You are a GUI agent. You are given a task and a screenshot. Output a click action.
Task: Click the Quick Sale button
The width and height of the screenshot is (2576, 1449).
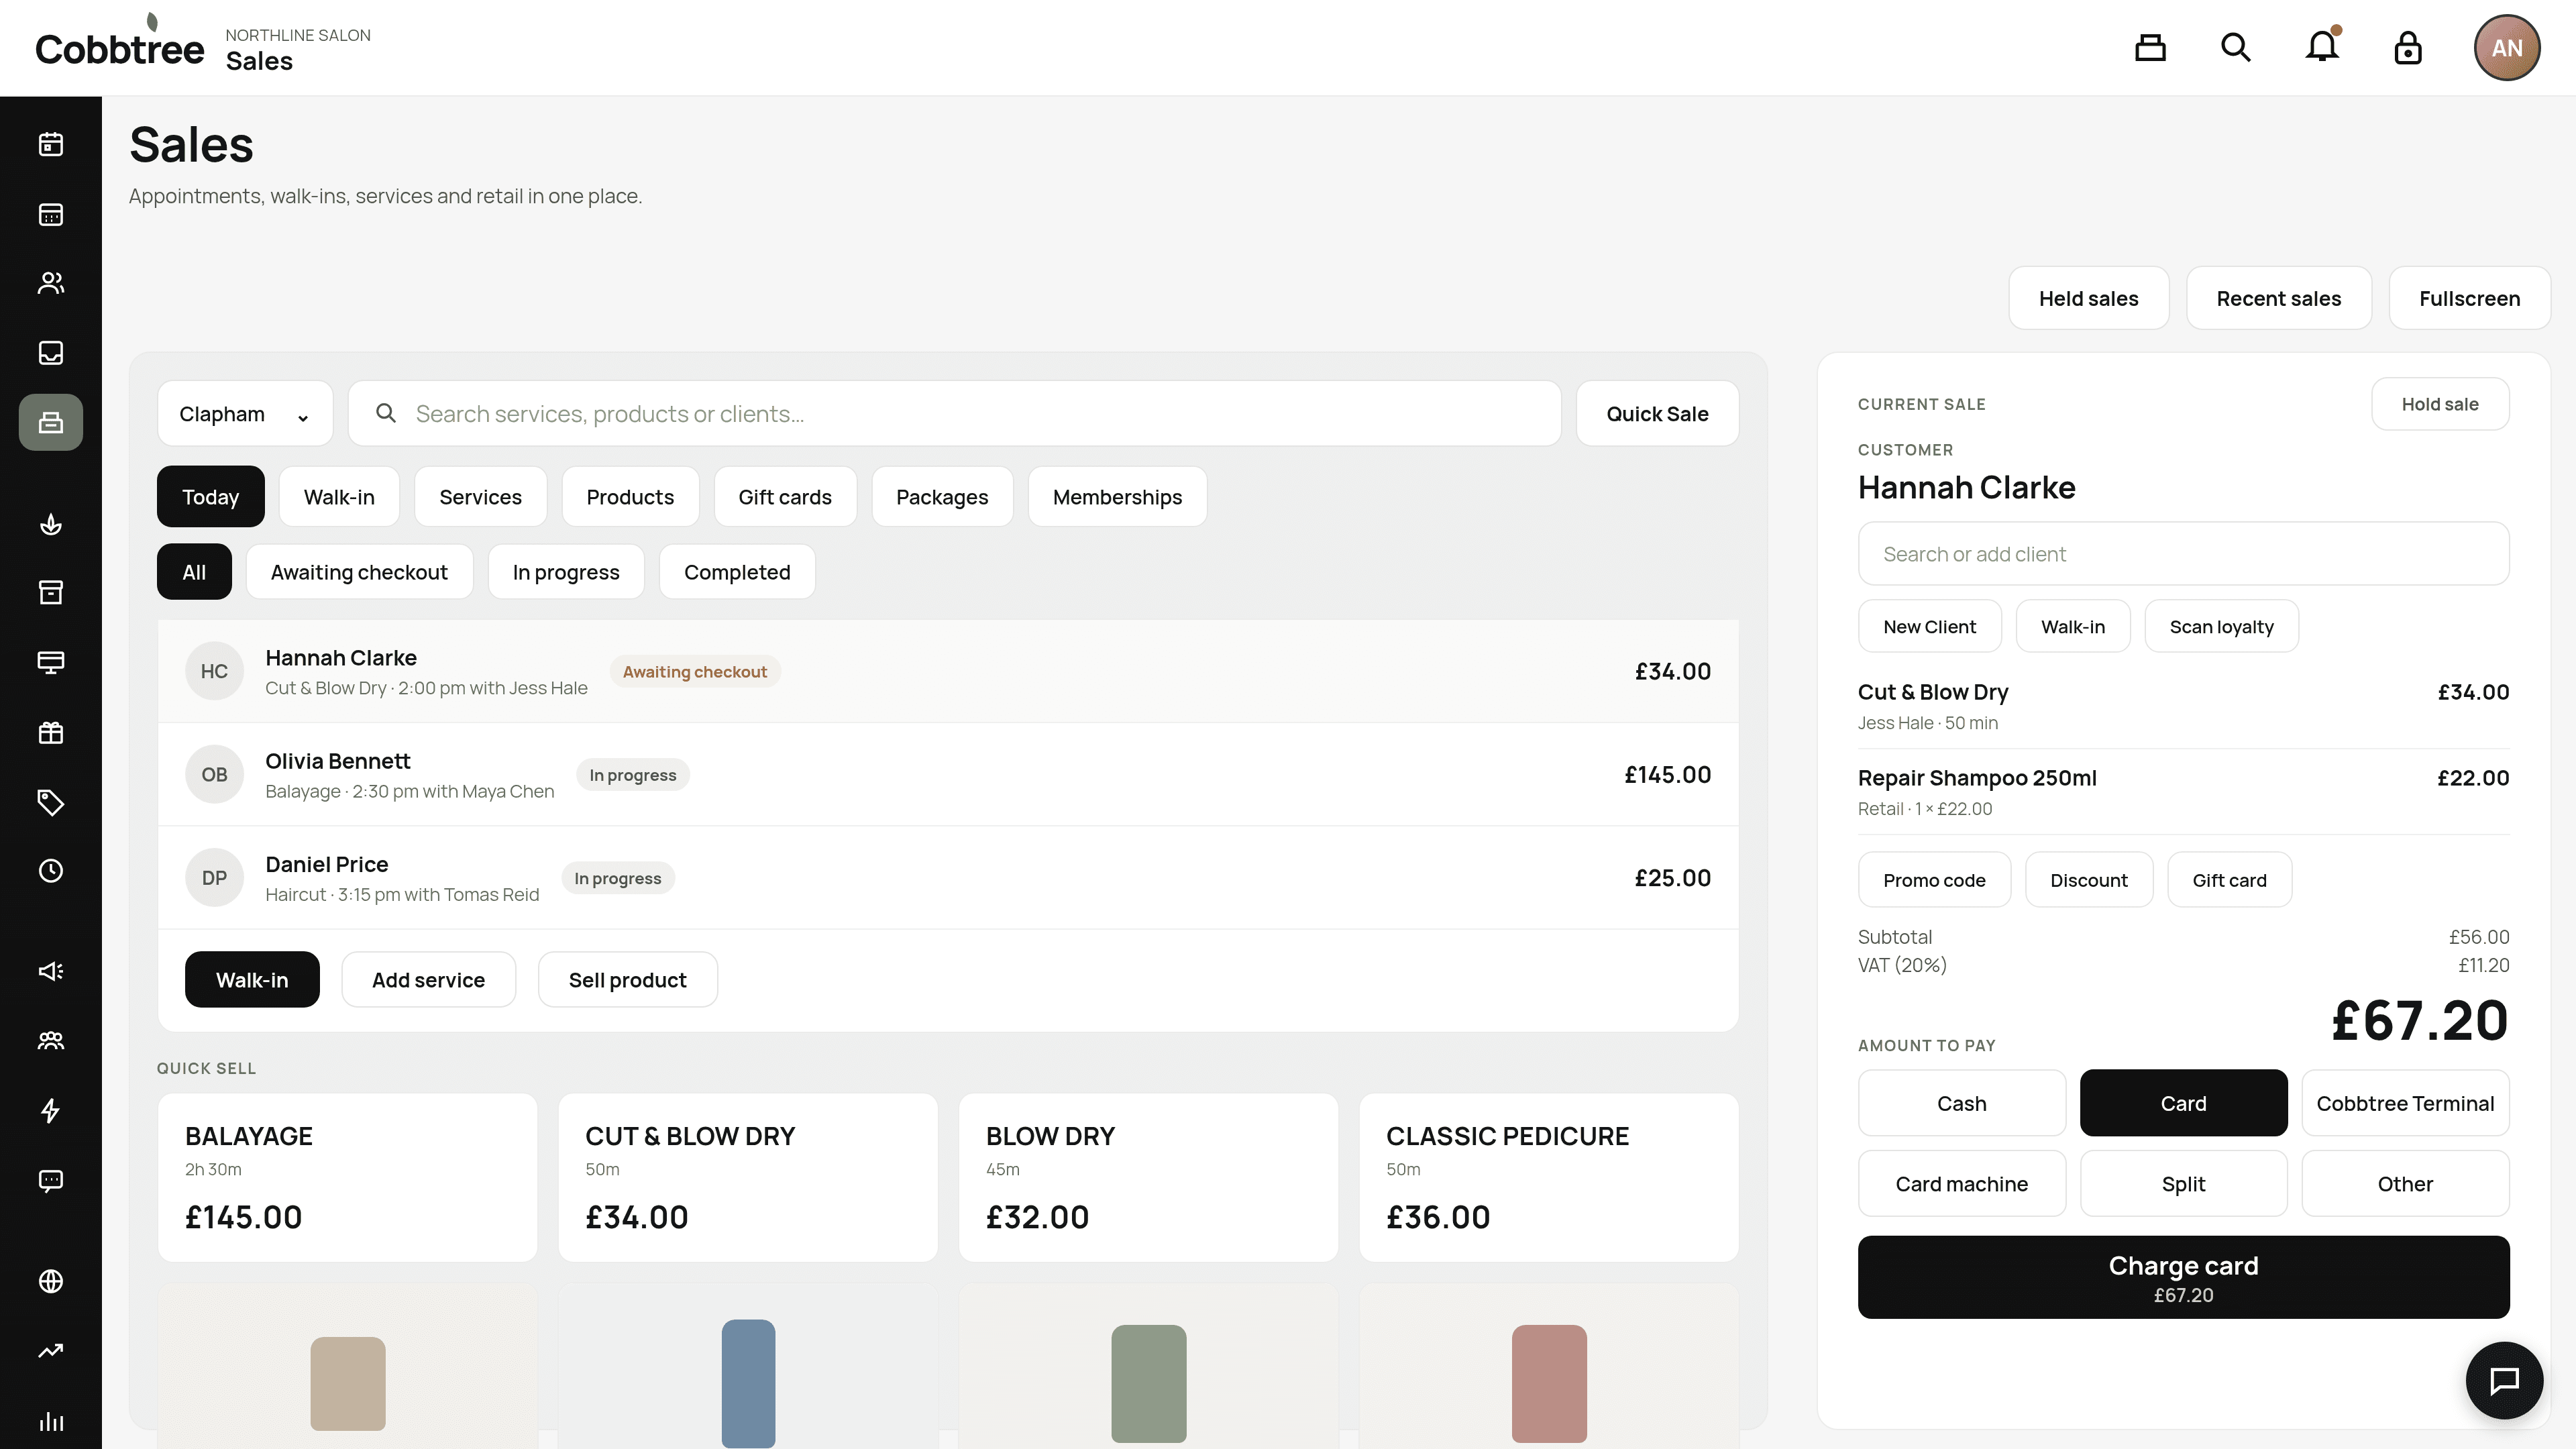[1657, 414]
